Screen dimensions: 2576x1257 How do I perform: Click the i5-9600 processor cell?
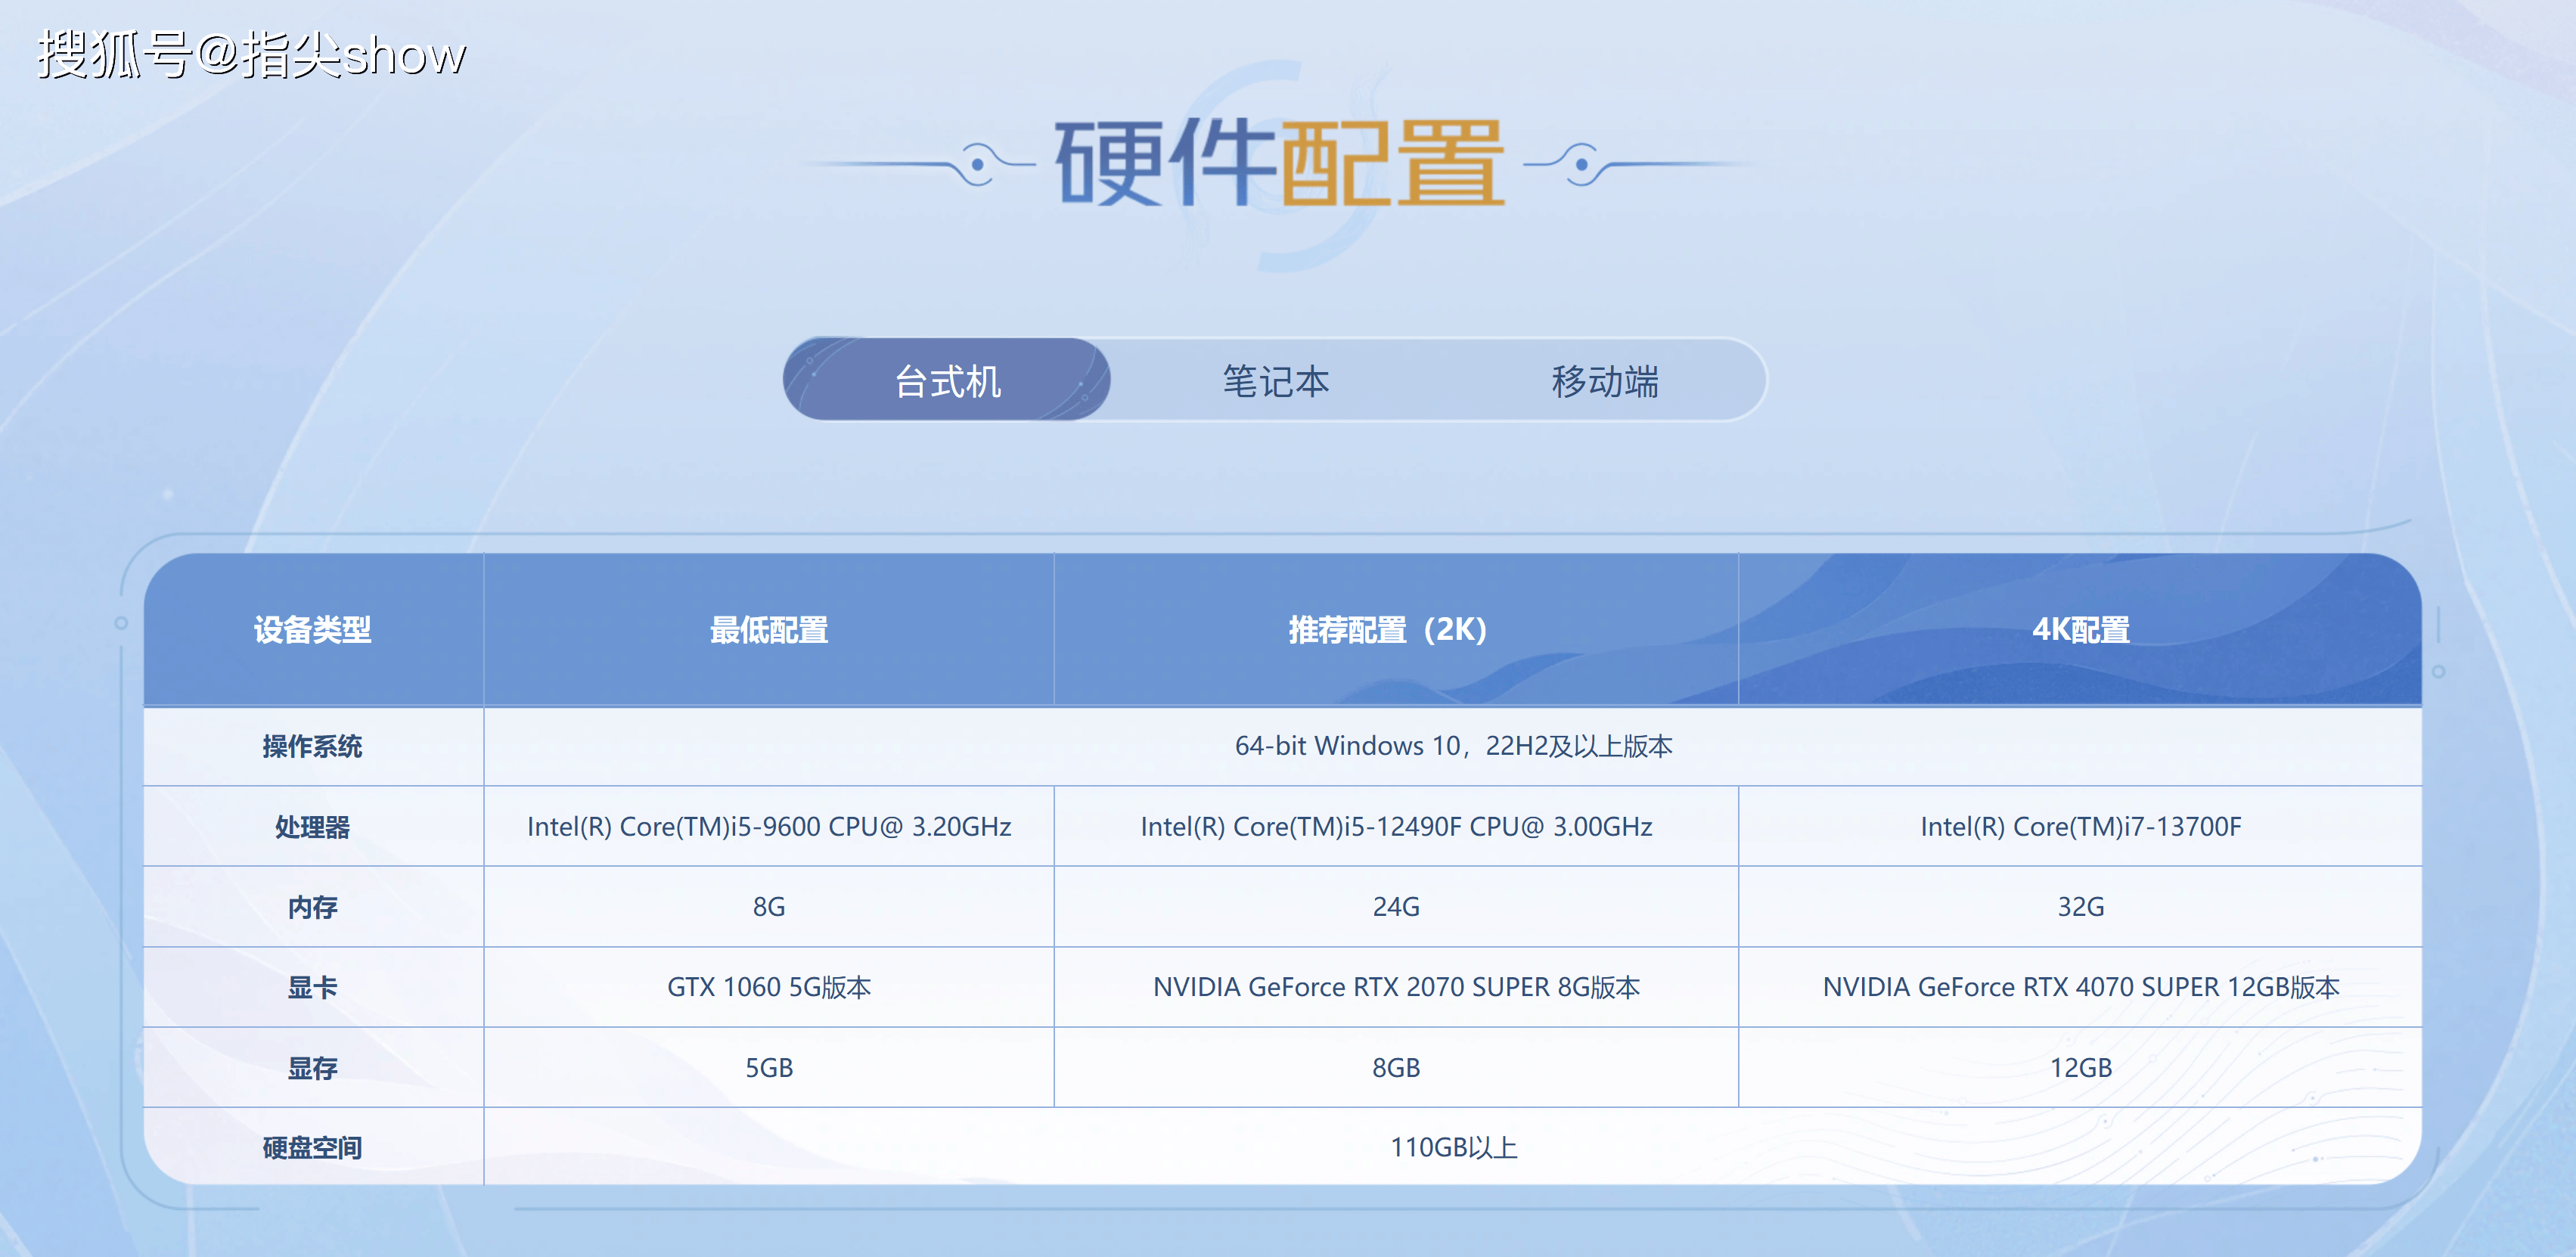(768, 827)
